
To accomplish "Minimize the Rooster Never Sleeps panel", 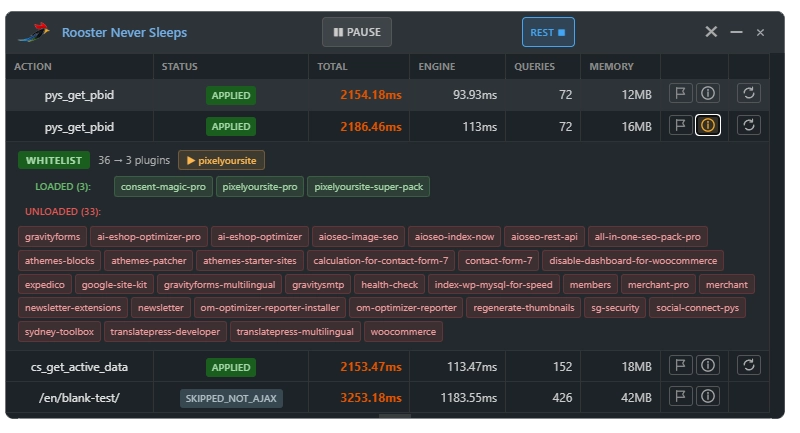I will click(736, 32).
